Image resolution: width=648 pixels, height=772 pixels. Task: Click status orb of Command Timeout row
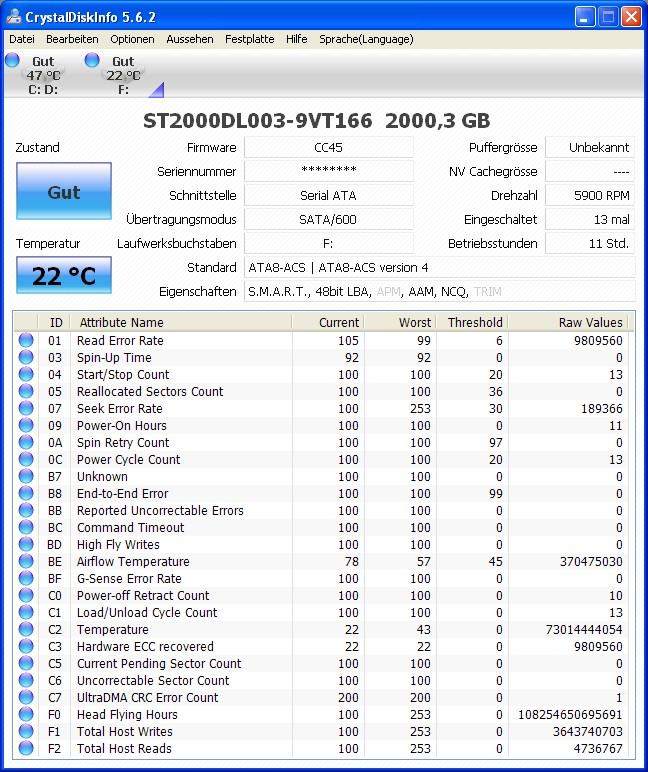tap(26, 527)
